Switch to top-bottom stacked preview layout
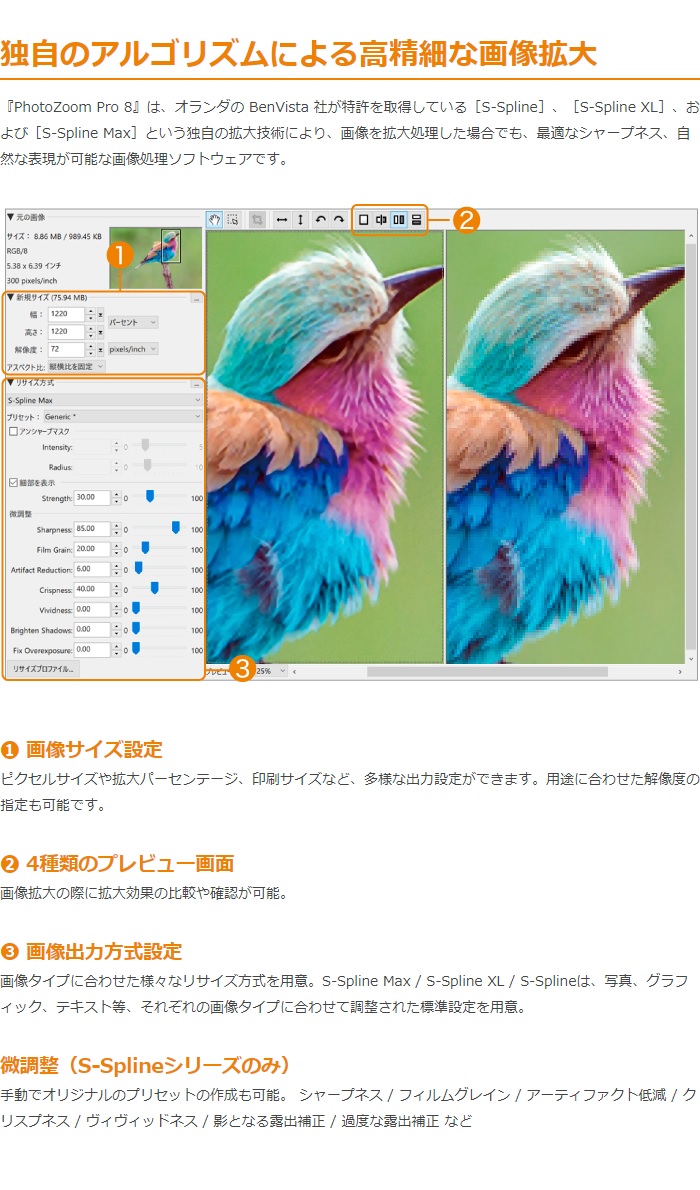Screen dimensions: 700x1190 417,219
